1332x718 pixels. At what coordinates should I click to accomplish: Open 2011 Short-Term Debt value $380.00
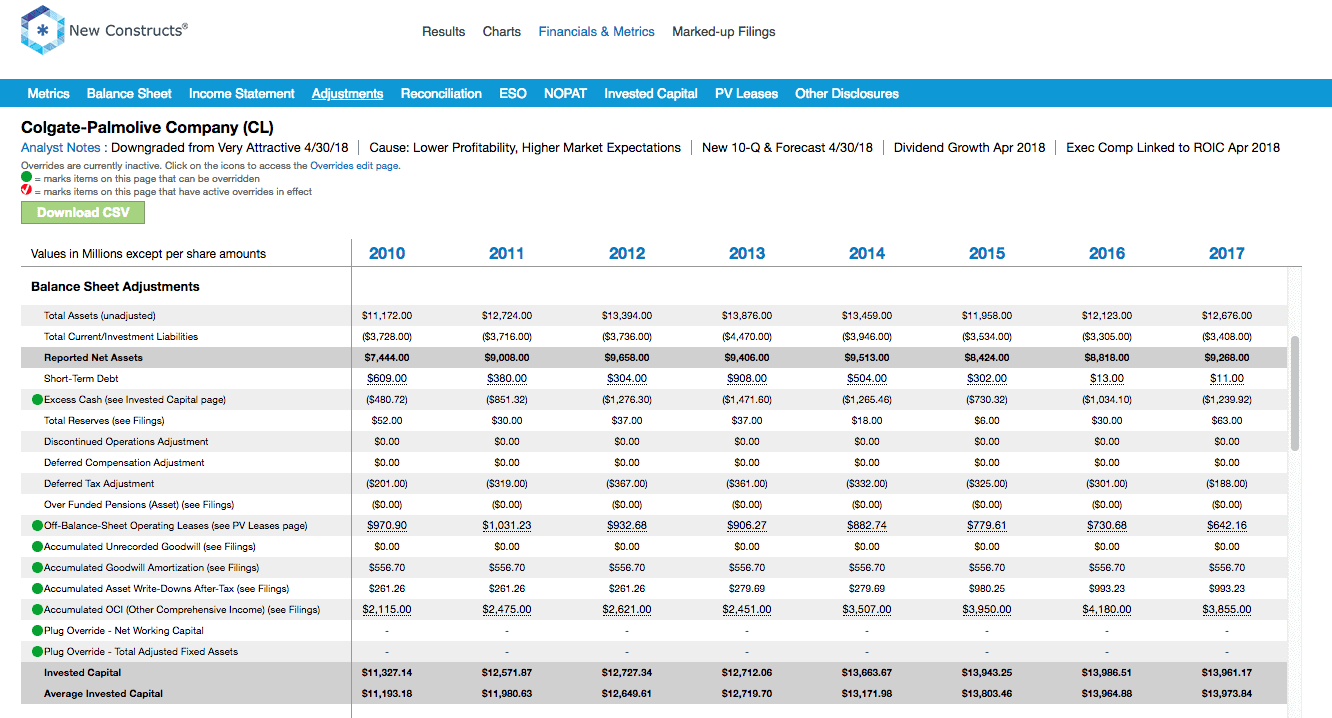(507, 379)
